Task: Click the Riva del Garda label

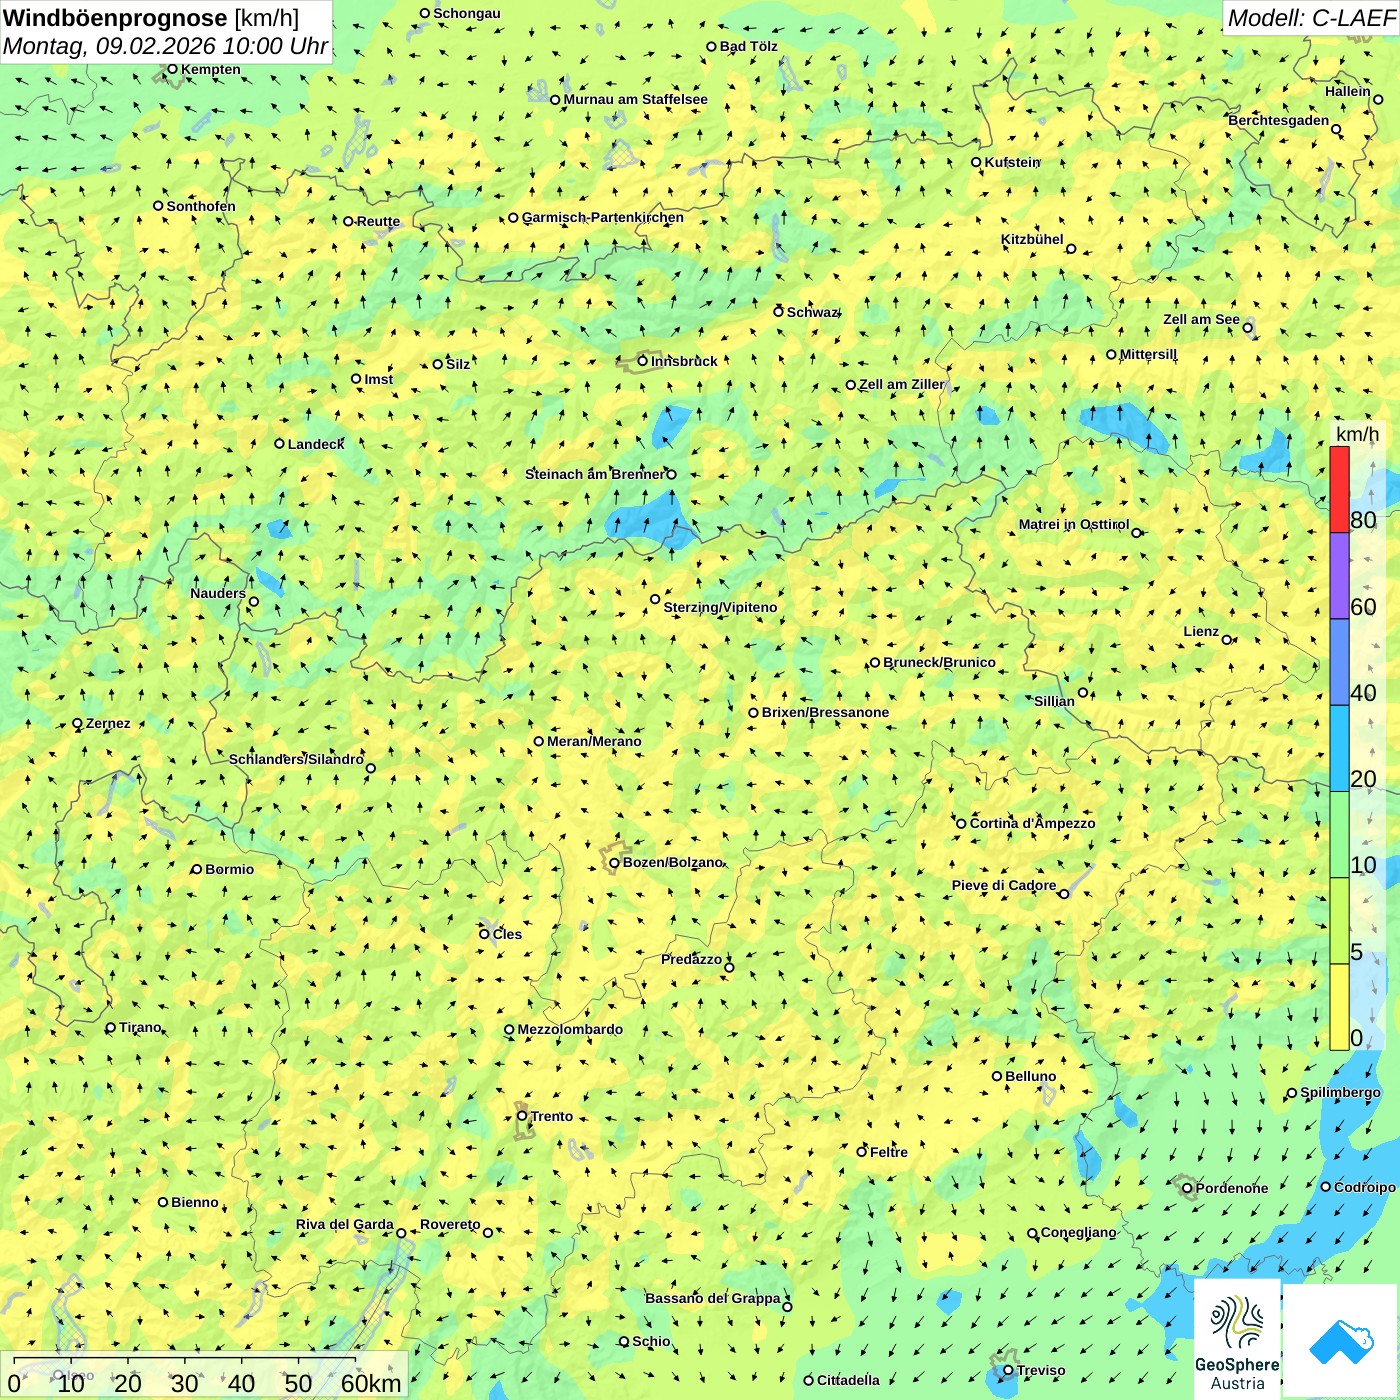Action: point(345,1224)
